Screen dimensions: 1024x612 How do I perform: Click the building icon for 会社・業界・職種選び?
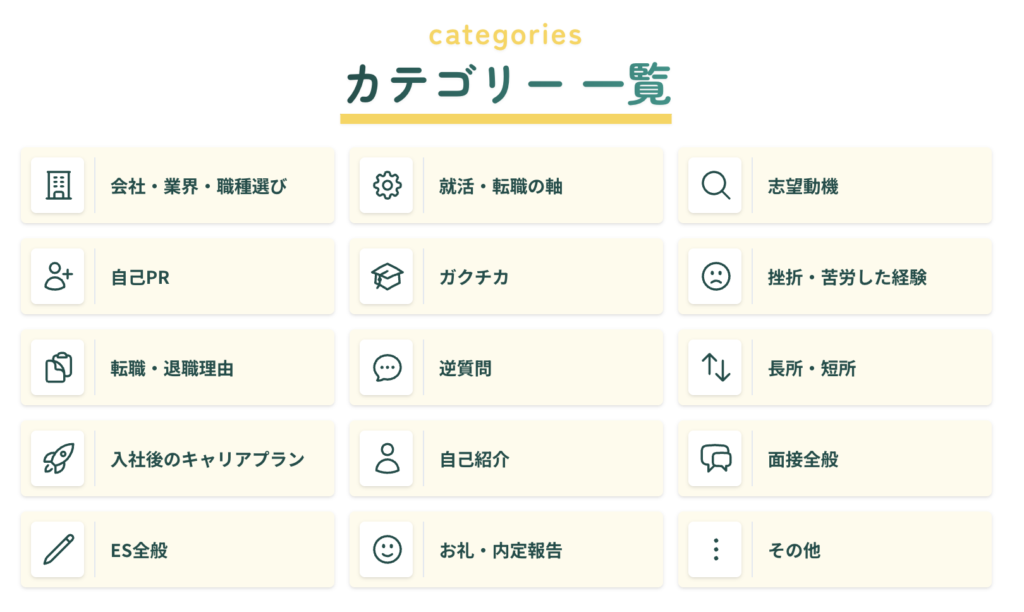pyautogui.click(x=58, y=186)
